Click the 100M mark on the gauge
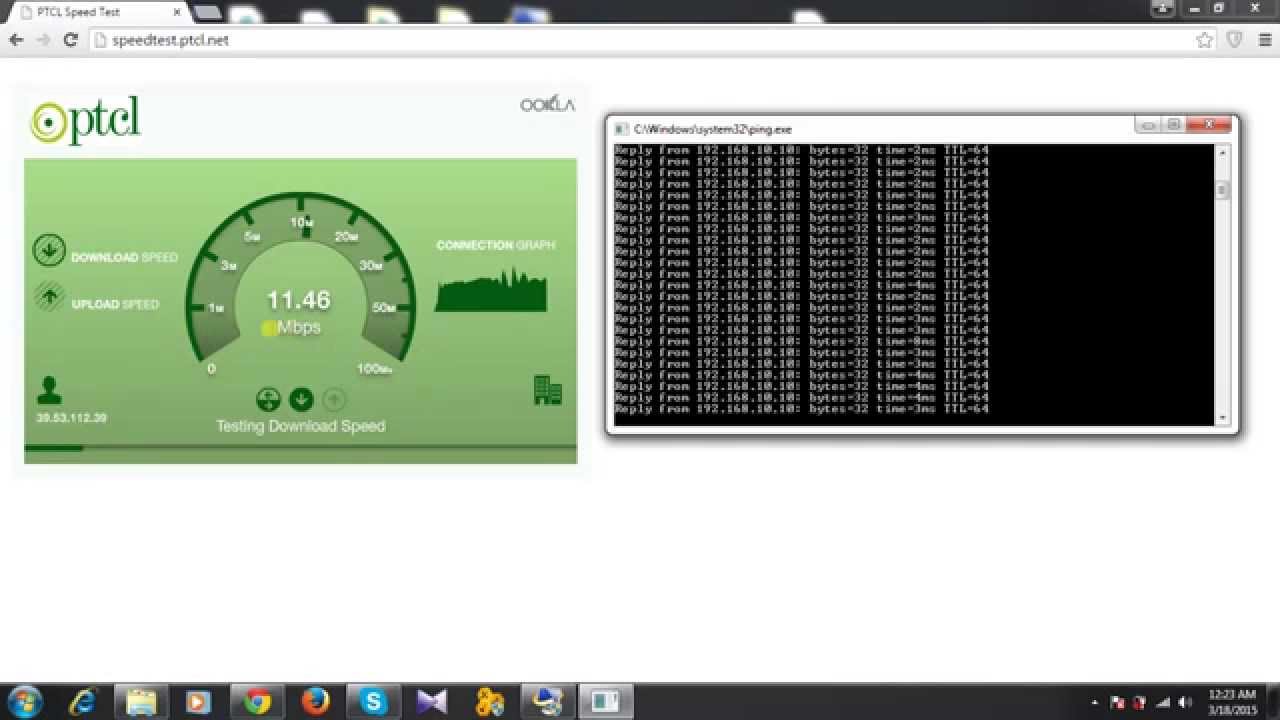The width and height of the screenshot is (1280, 720). [374, 369]
